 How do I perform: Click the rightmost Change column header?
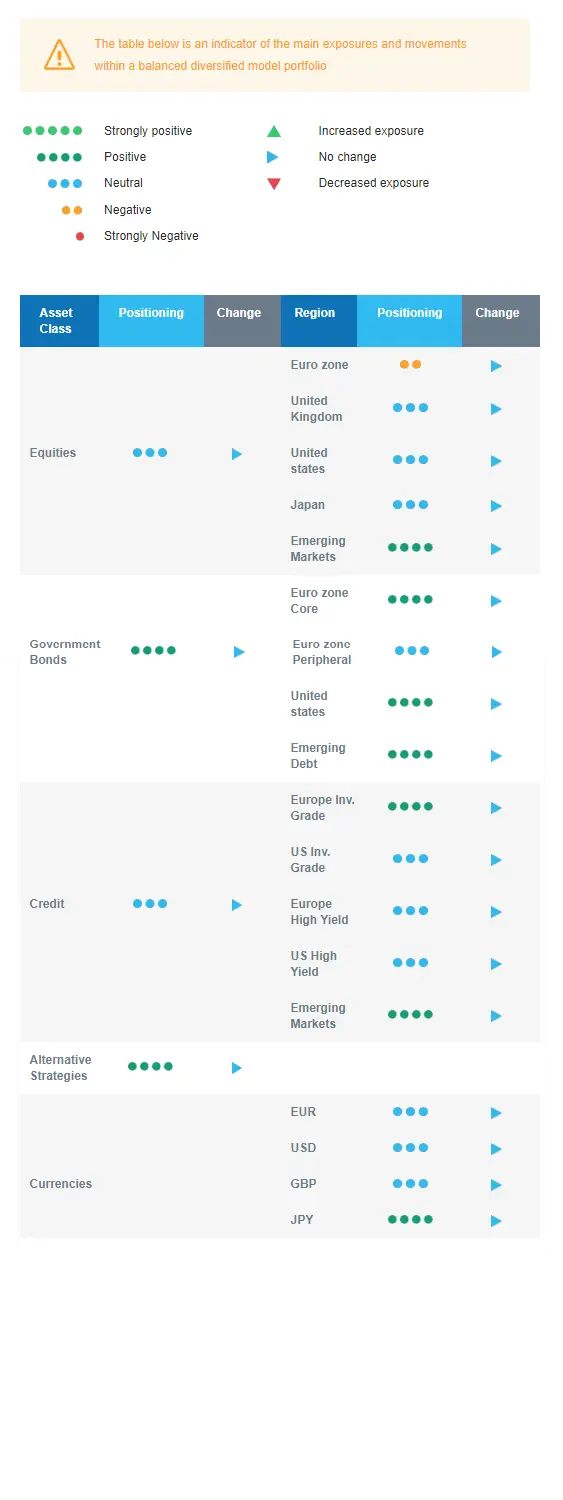pyautogui.click(x=501, y=321)
